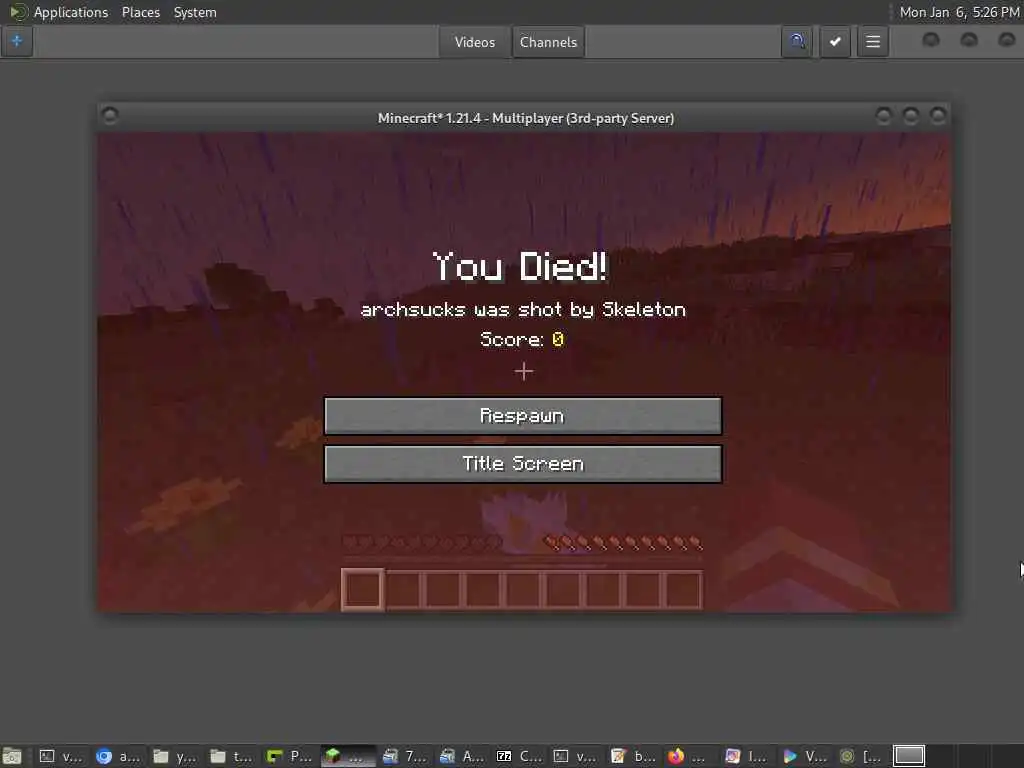Image resolution: width=1024 pixels, height=768 pixels.
Task: Click the Minecraft window menu button at title-bar left
Action: (x=110, y=116)
